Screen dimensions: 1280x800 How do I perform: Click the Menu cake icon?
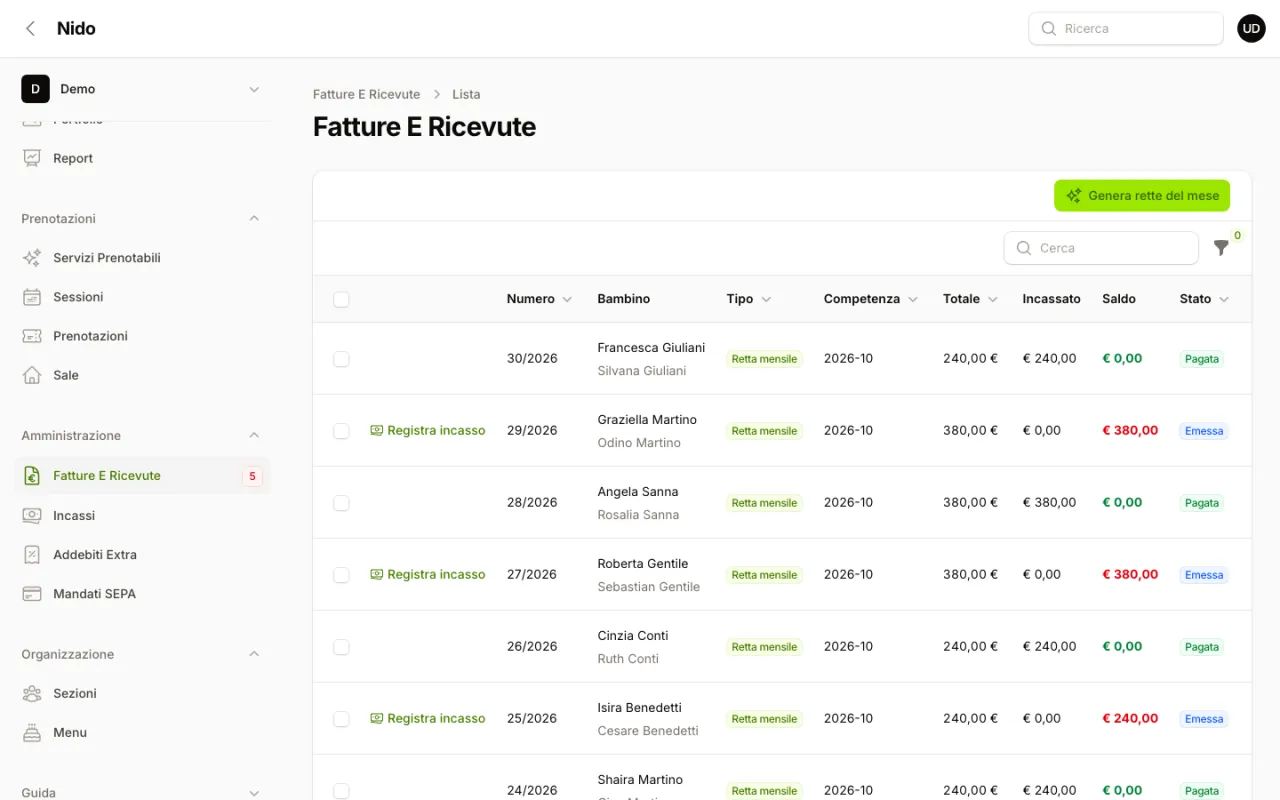32,732
